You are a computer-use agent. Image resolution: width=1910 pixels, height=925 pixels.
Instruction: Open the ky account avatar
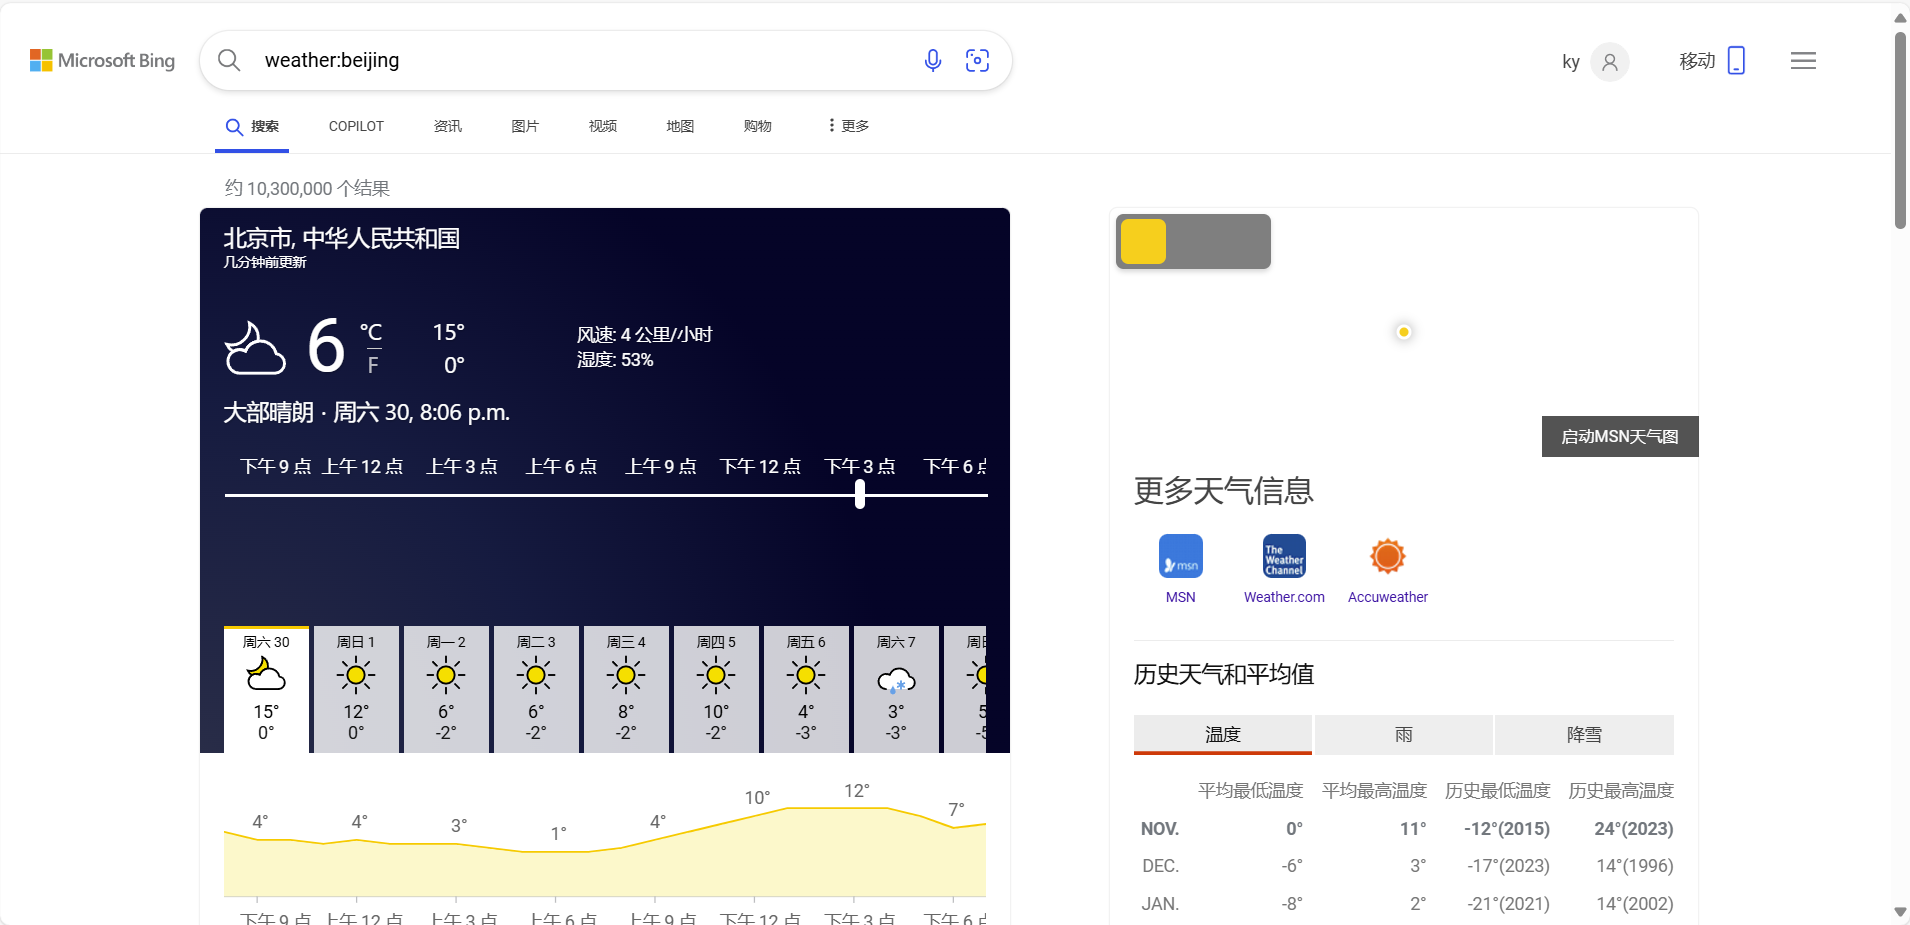coord(1609,62)
